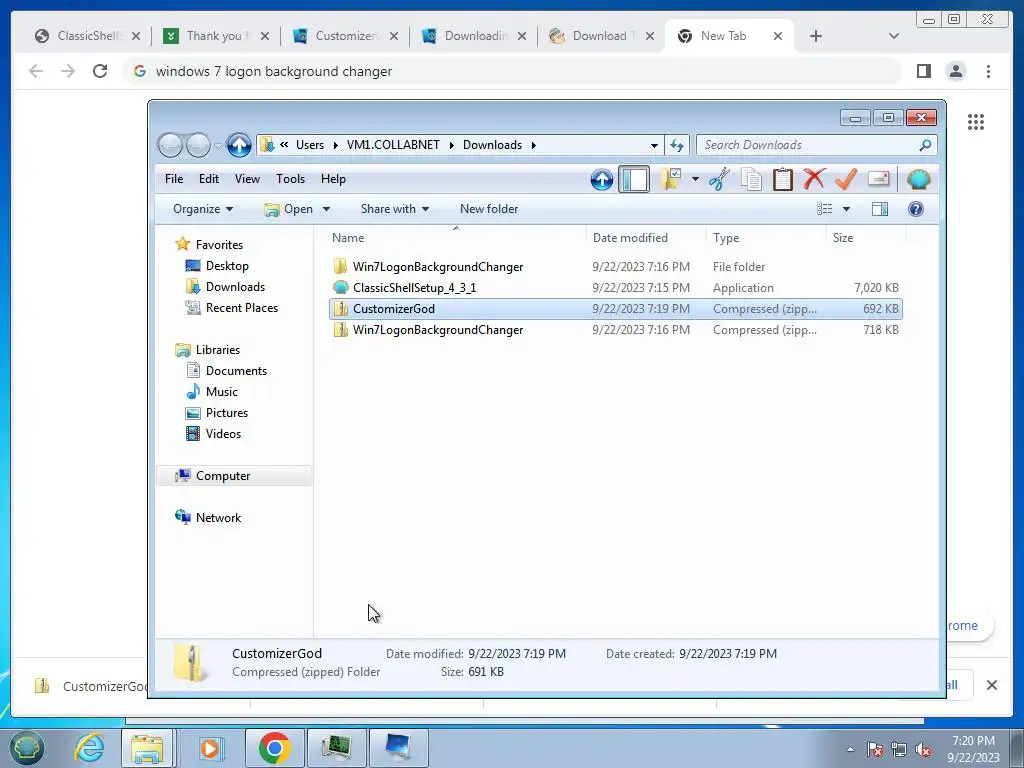This screenshot has height=768, width=1024.
Task: Expand the Open button dropdown arrow
Action: coord(327,209)
